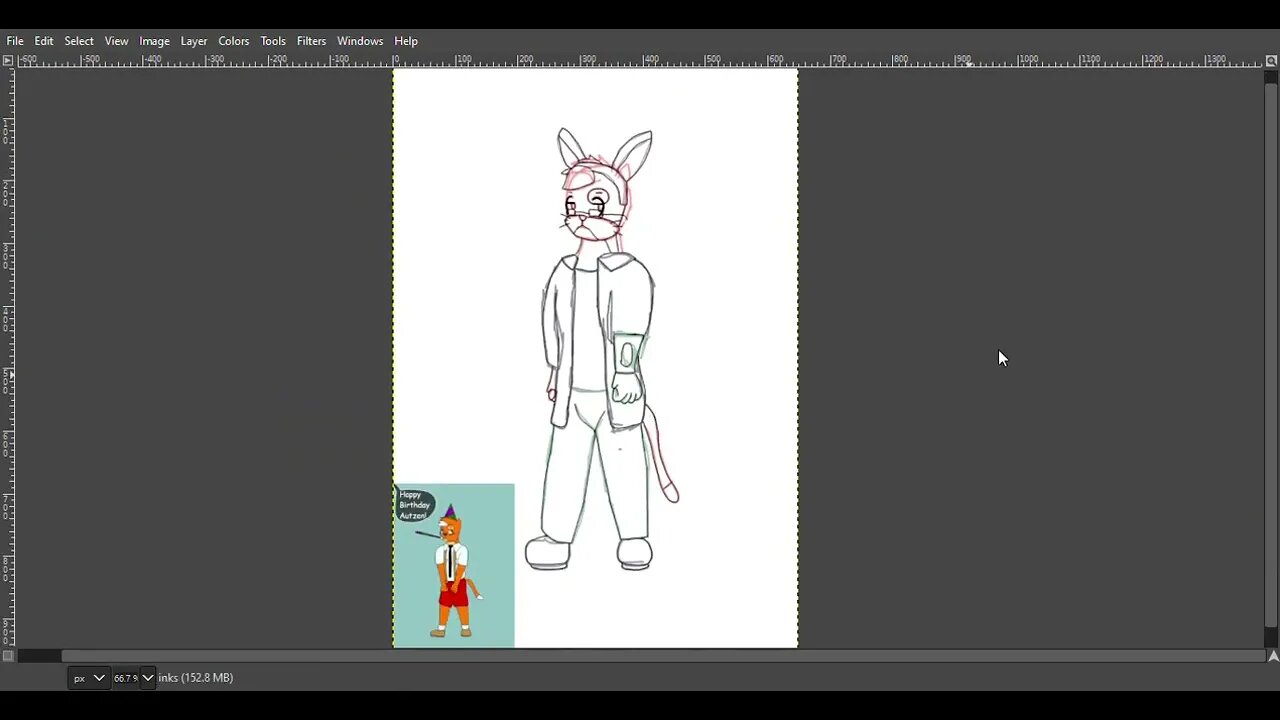The width and height of the screenshot is (1280, 720).
Task: Open the Image menu
Action: 154,41
